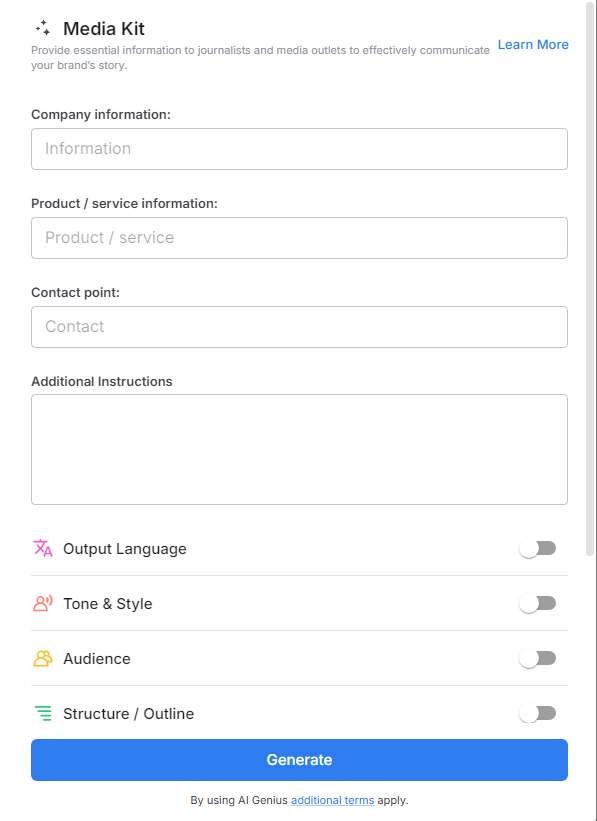
Task: Click the Output Language translation icon
Action: 42,548
